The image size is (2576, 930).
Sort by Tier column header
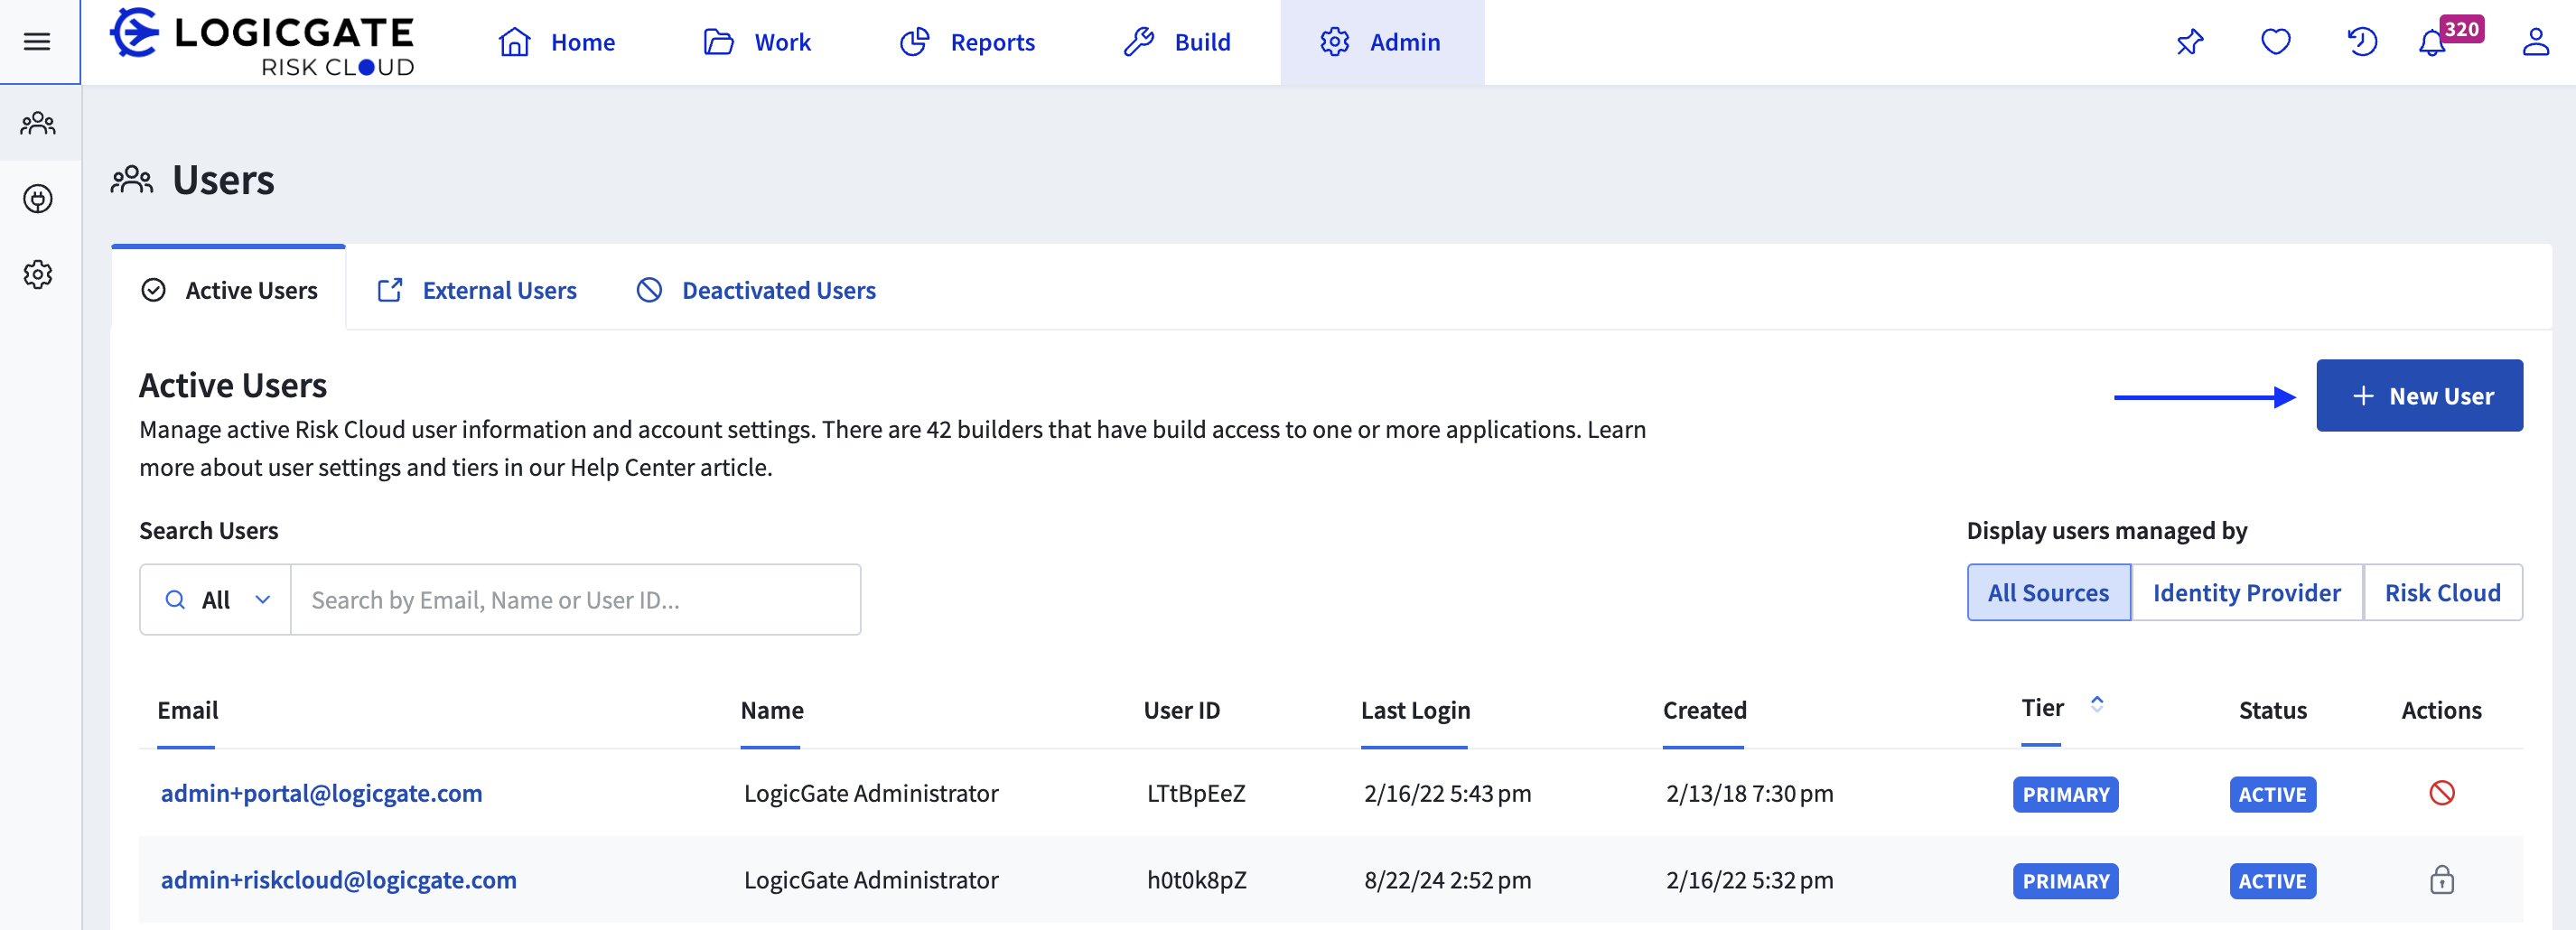tap(2042, 708)
